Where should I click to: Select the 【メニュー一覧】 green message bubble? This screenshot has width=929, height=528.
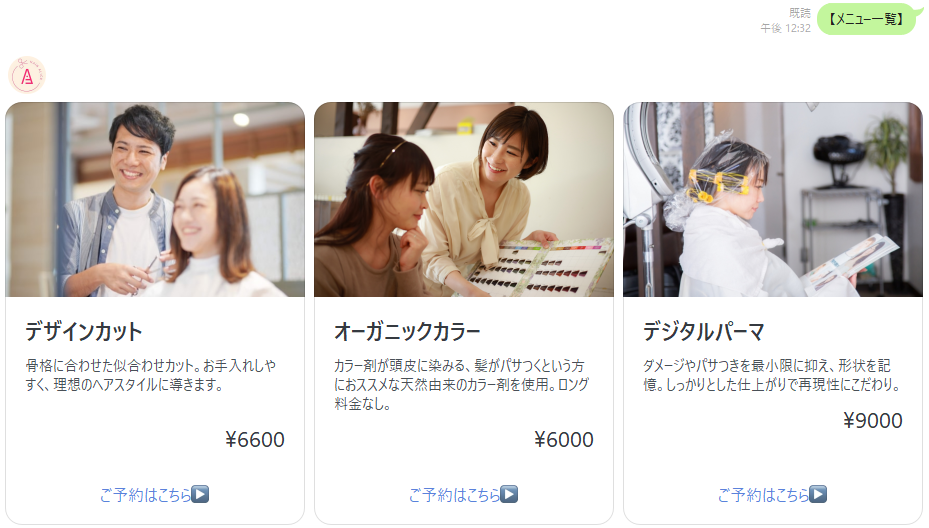point(867,19)
